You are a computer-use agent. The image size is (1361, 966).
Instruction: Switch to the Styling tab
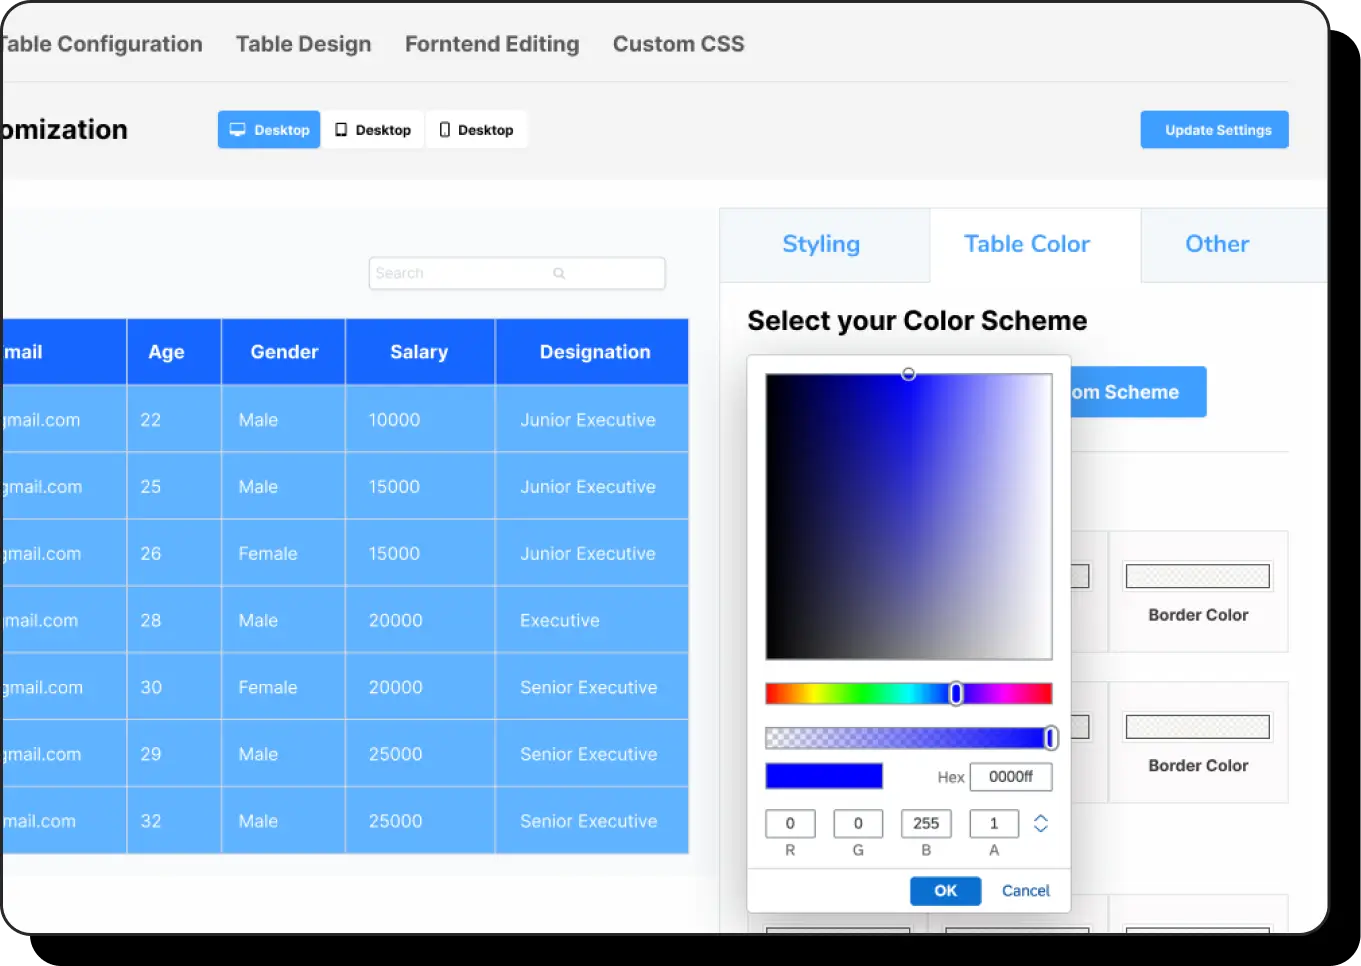pos(821,244)
